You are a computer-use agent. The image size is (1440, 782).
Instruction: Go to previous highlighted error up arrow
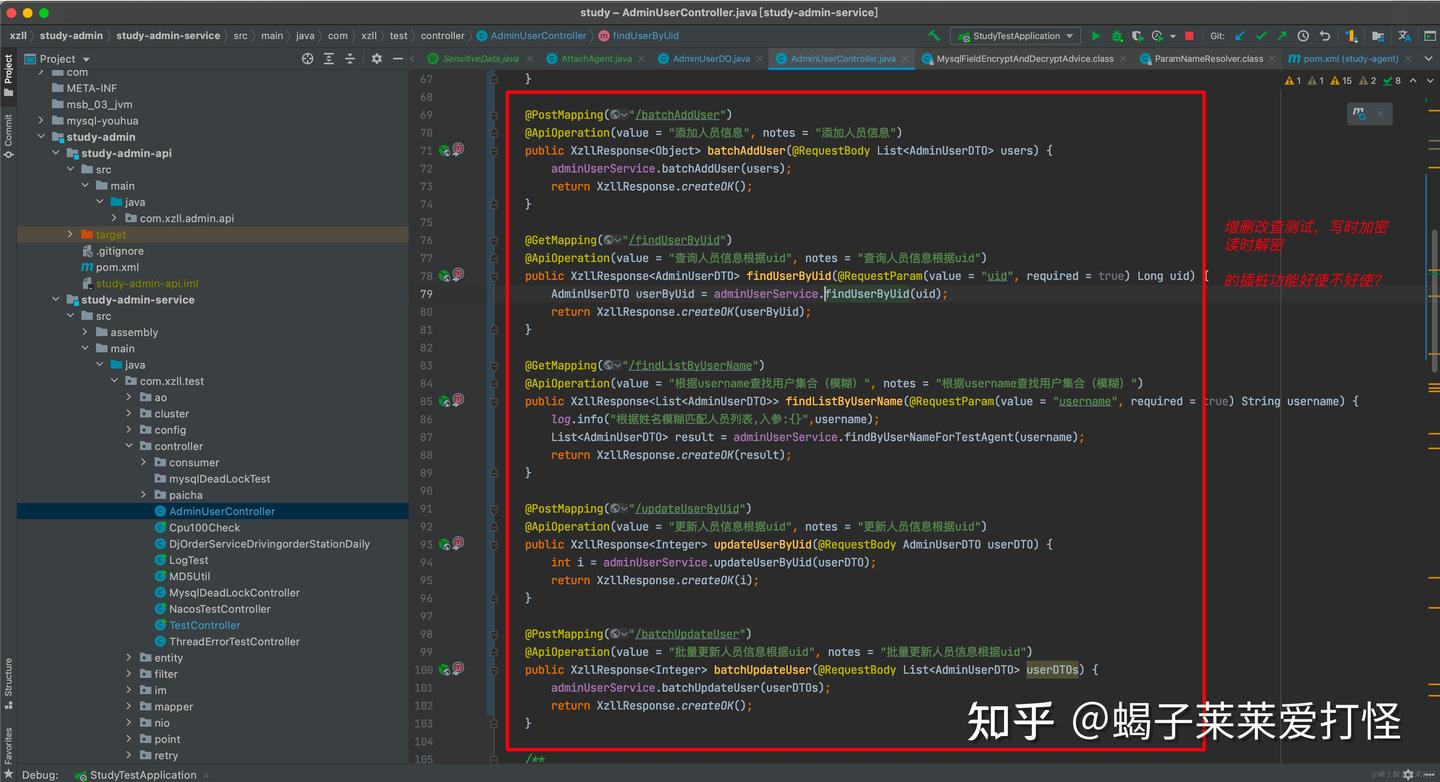pyautogui.click(x=1412, y=81)
